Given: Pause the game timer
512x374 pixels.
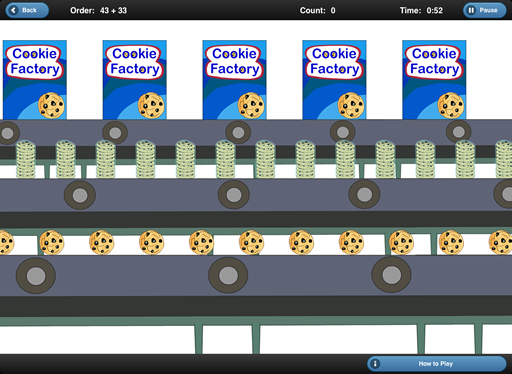Looking at the screenshot, I should (484, 10).
